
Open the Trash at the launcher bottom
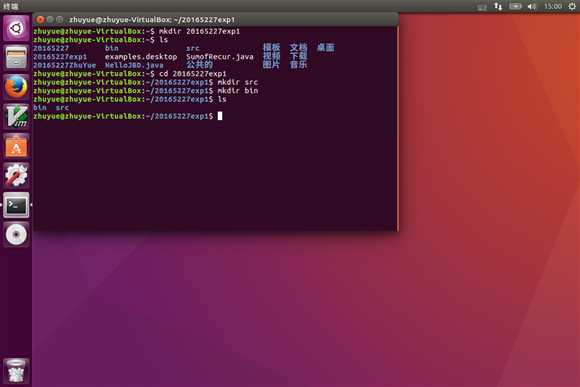pyautogui.click(x=16, y=371)
